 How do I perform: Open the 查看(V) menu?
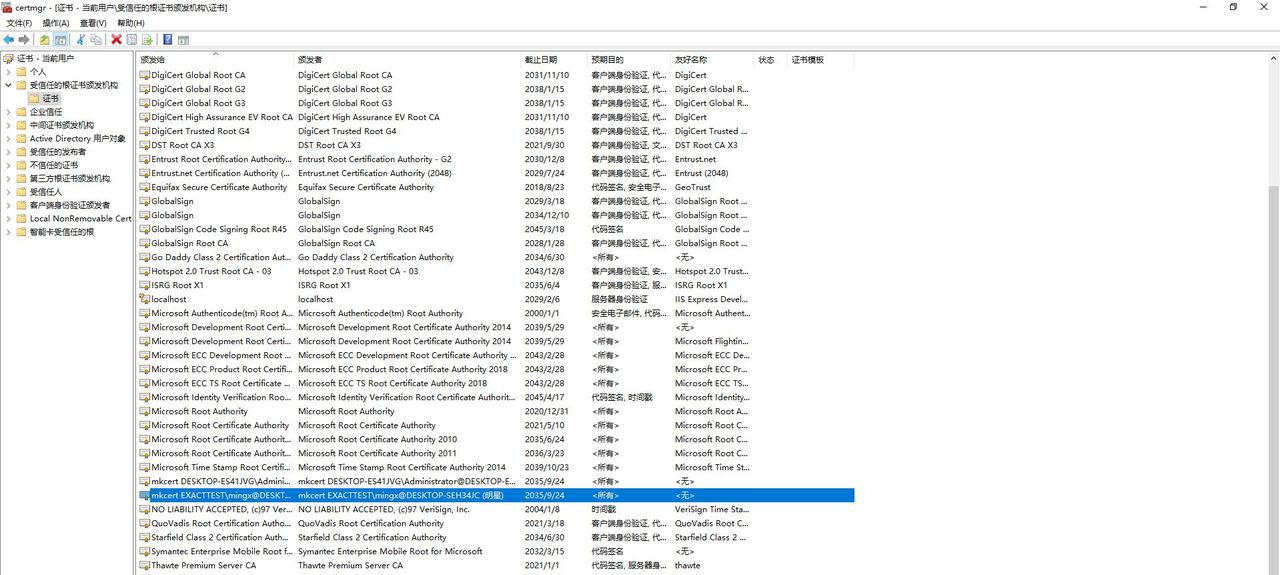click(93, 23)
